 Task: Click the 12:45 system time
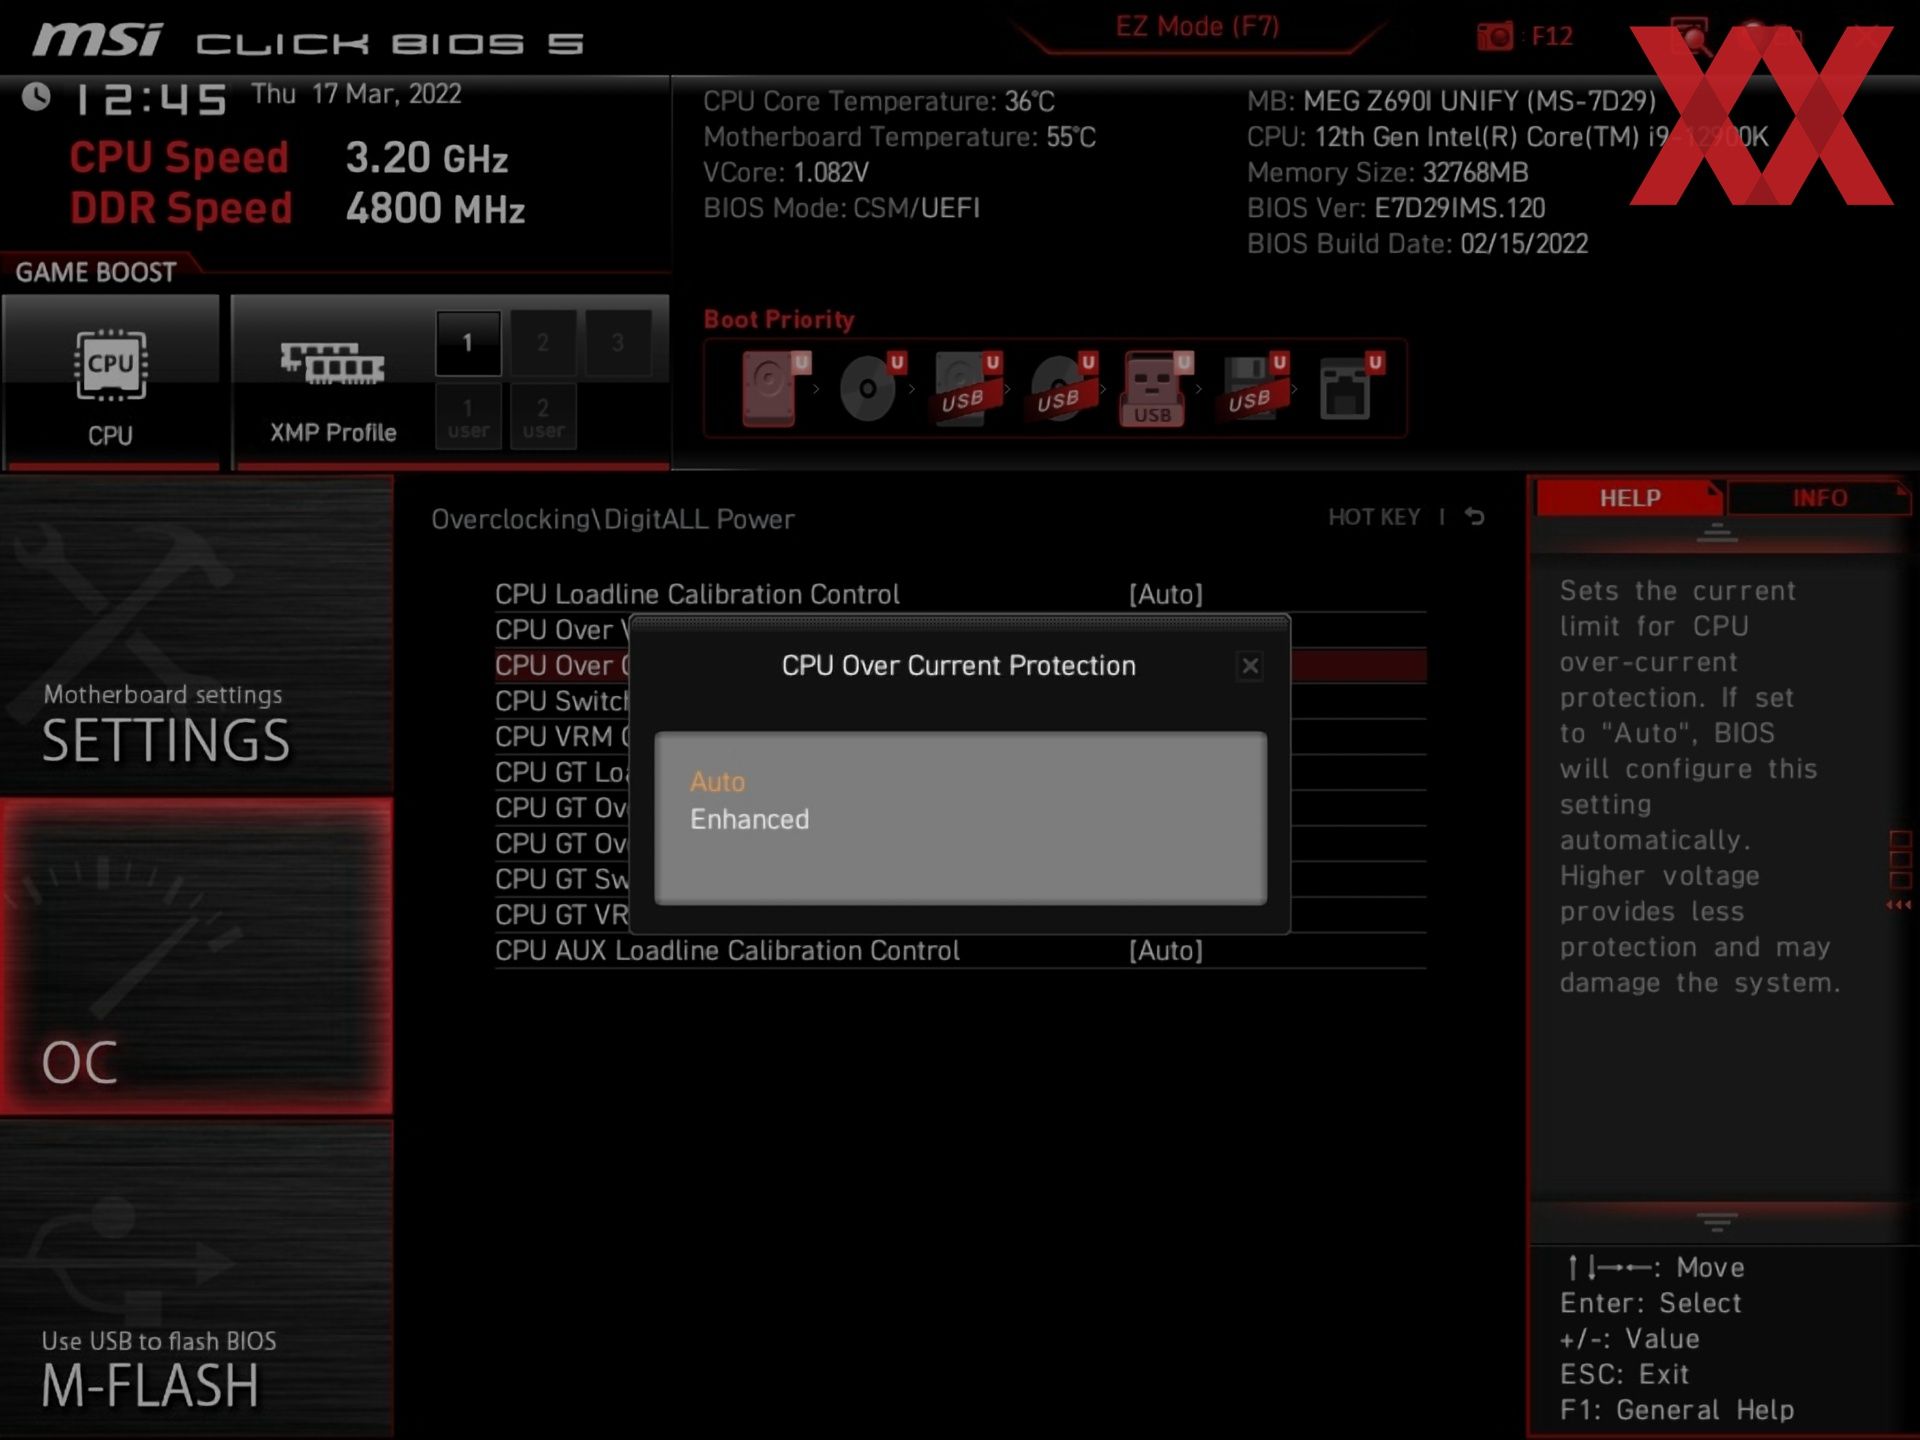(x=151, y=100)
